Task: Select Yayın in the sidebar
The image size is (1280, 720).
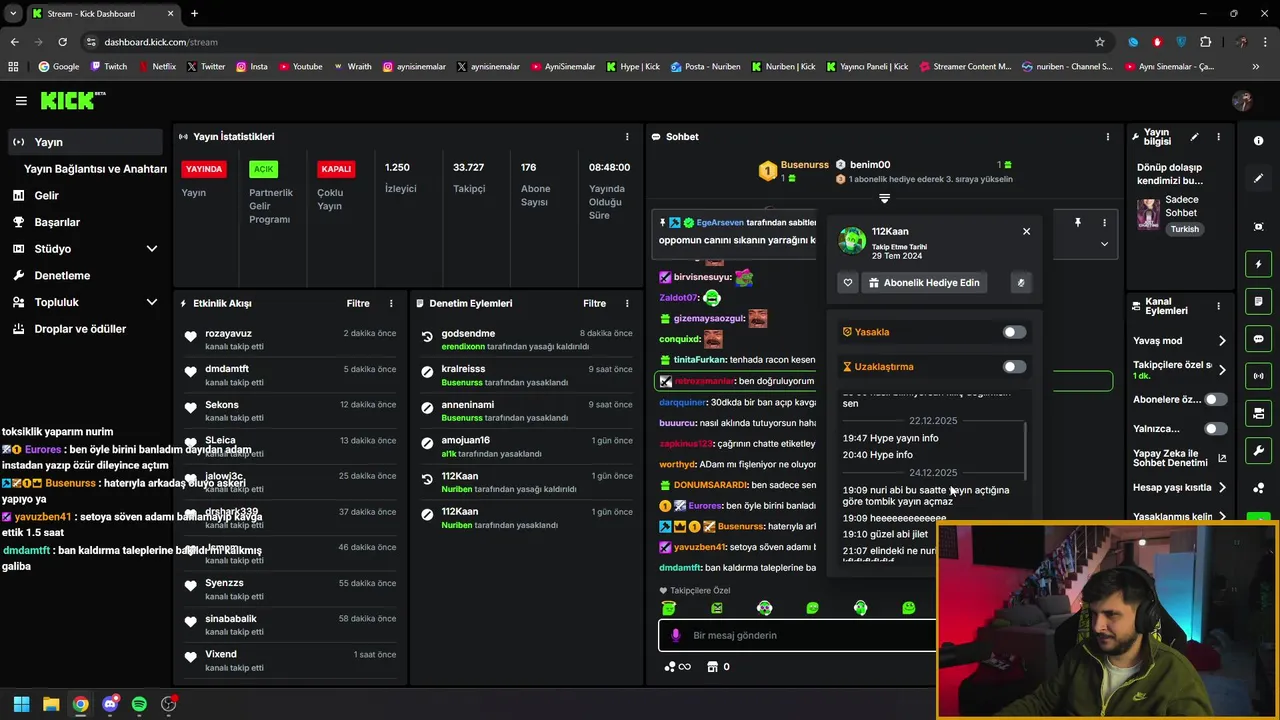Action: tap(83, 142)
